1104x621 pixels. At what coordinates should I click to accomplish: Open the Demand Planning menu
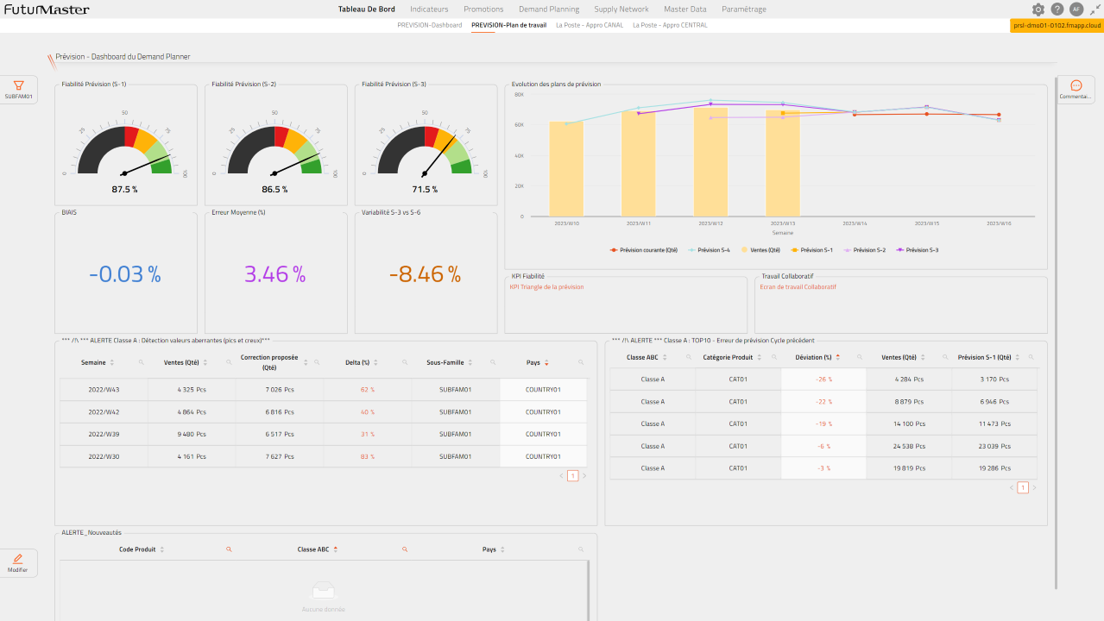click(547, 8)
